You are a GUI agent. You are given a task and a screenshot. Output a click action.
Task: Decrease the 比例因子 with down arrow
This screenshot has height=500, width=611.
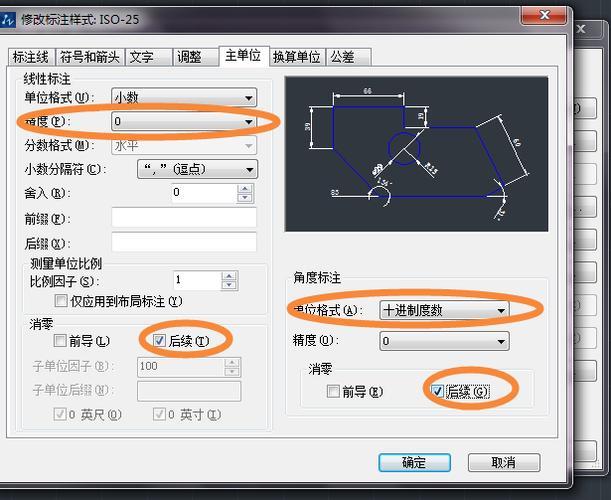pos(229,285)
